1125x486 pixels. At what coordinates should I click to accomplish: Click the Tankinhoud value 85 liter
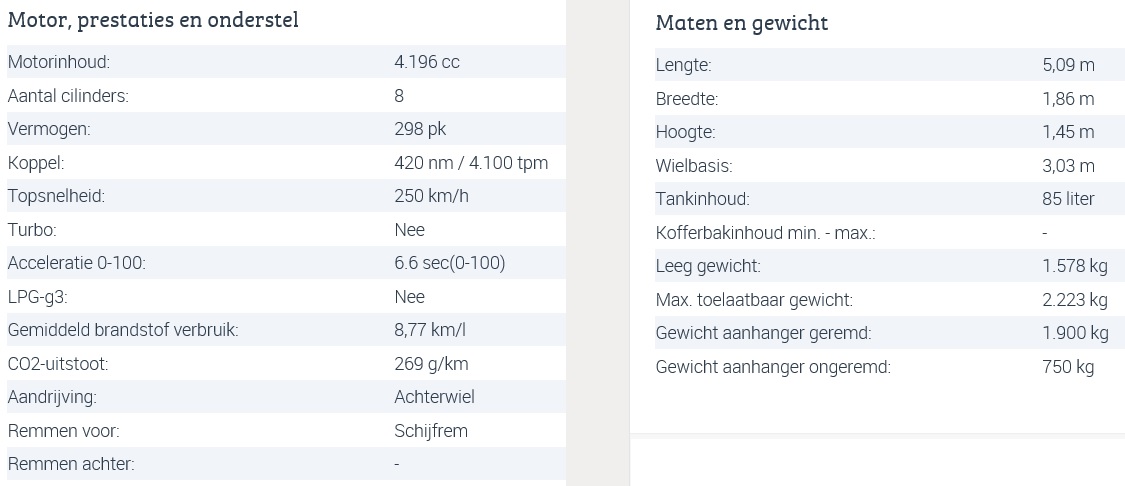1068,199
